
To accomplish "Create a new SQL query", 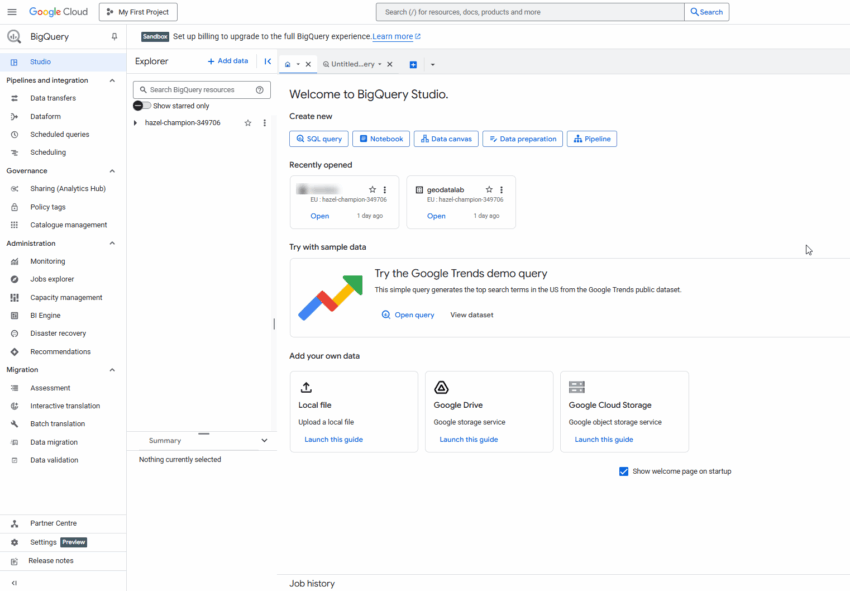I will (318, 139).
